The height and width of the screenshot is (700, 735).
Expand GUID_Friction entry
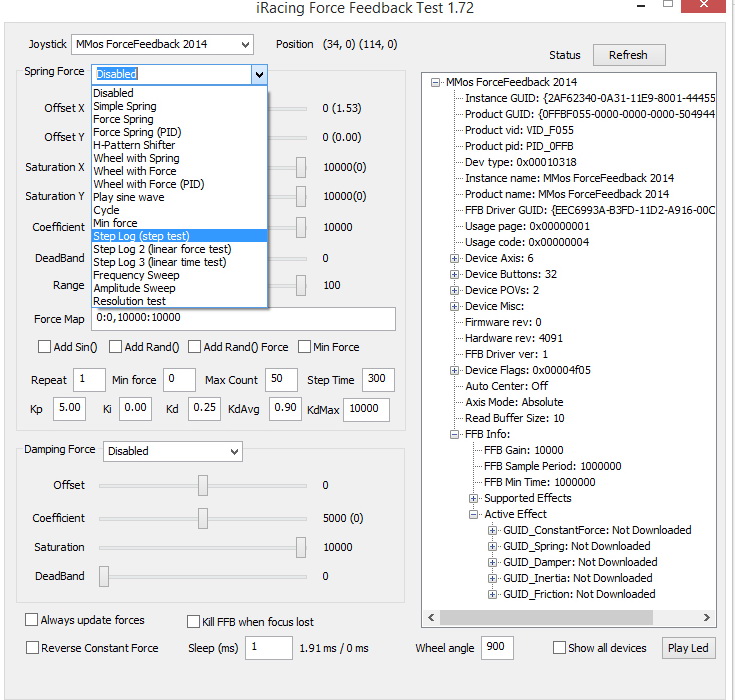click(x=492, y=595)
